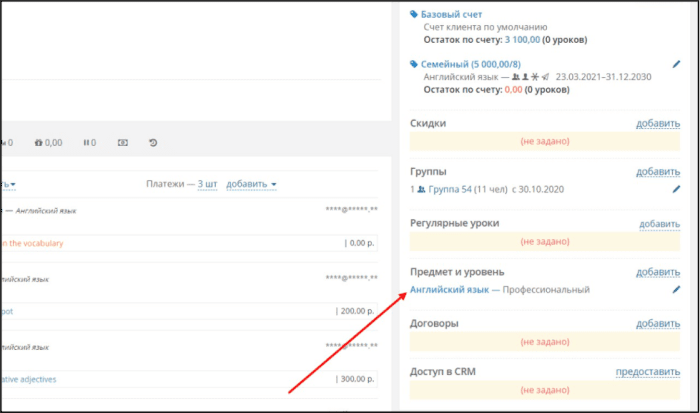Image resolution: width=700 pixels, height=413 pixels.
Task: Click предоставить for Доступ в CRM
Action: point(648,371)
